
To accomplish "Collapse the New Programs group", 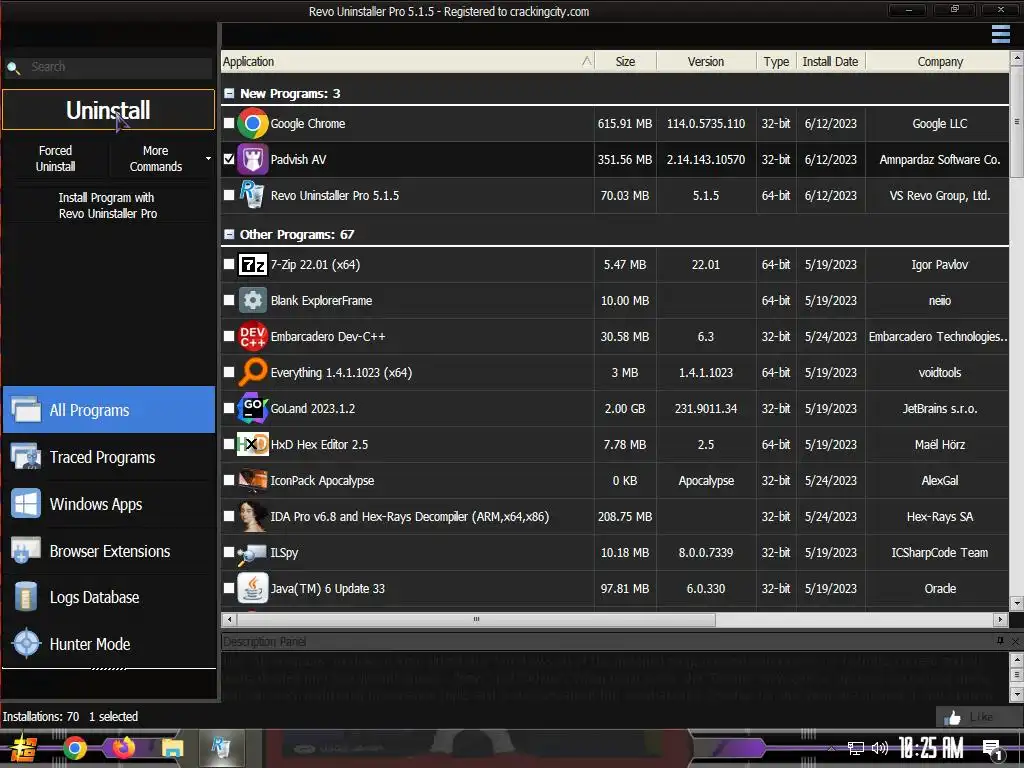I will coord(229,93).
